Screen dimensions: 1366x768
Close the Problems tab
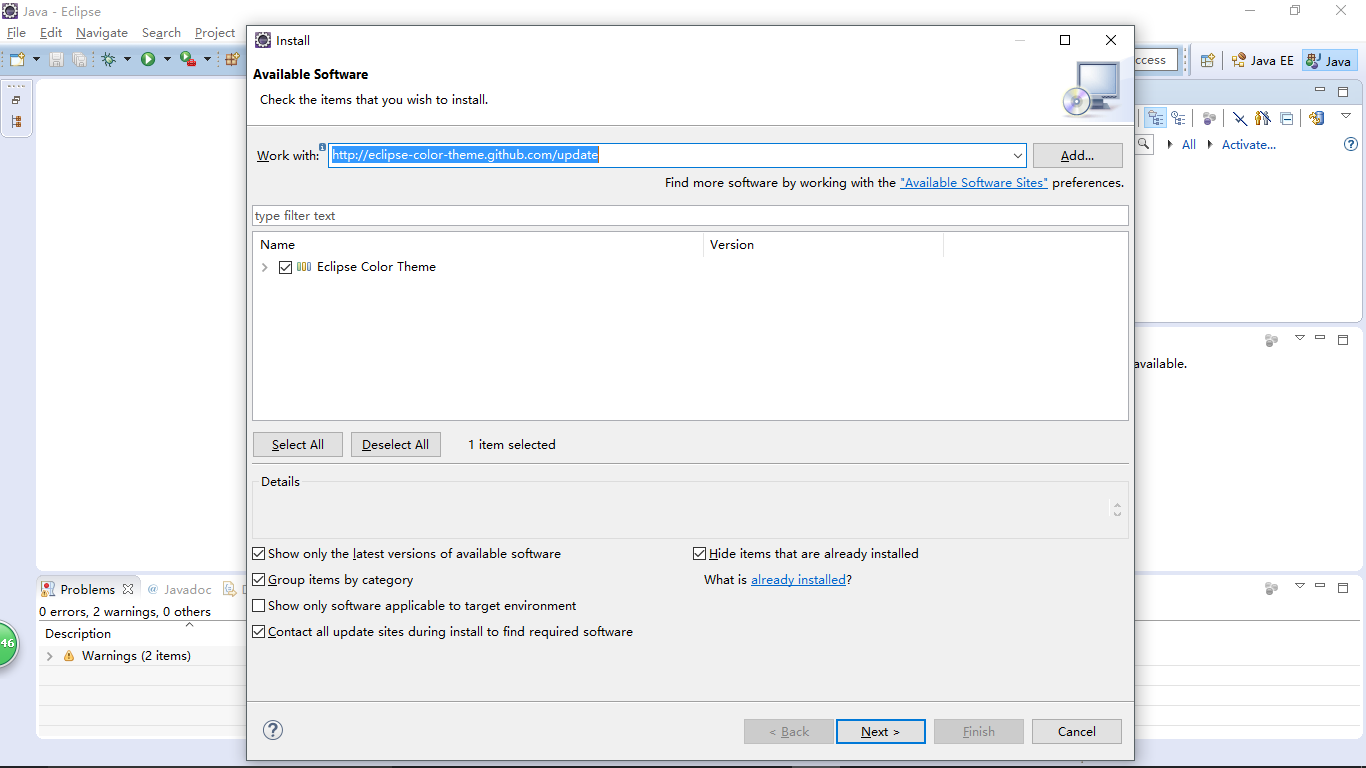point(128,589)
